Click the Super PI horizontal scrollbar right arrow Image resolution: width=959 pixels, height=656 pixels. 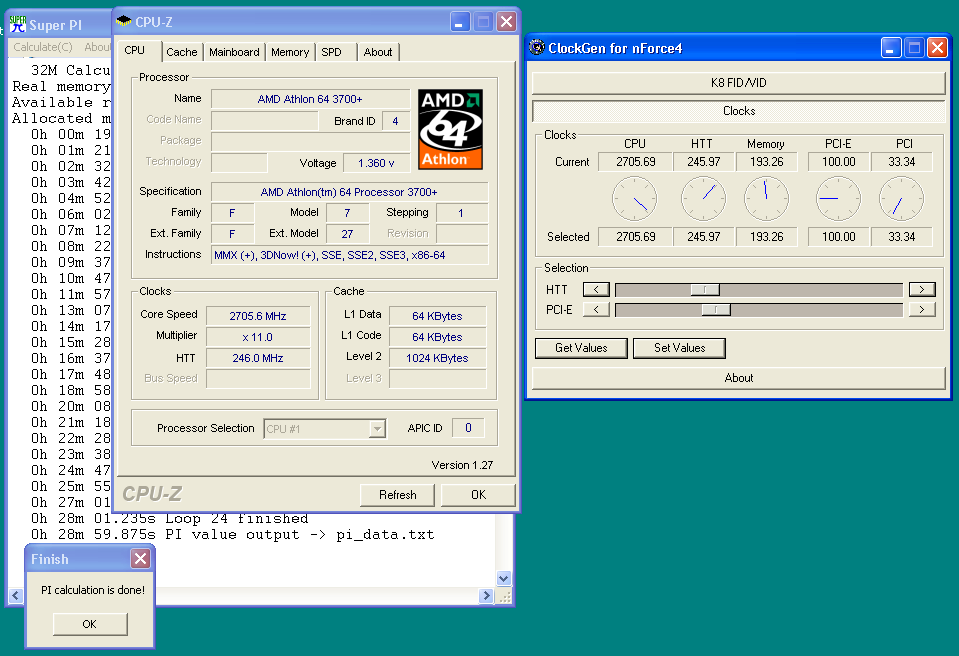(486, 595)
